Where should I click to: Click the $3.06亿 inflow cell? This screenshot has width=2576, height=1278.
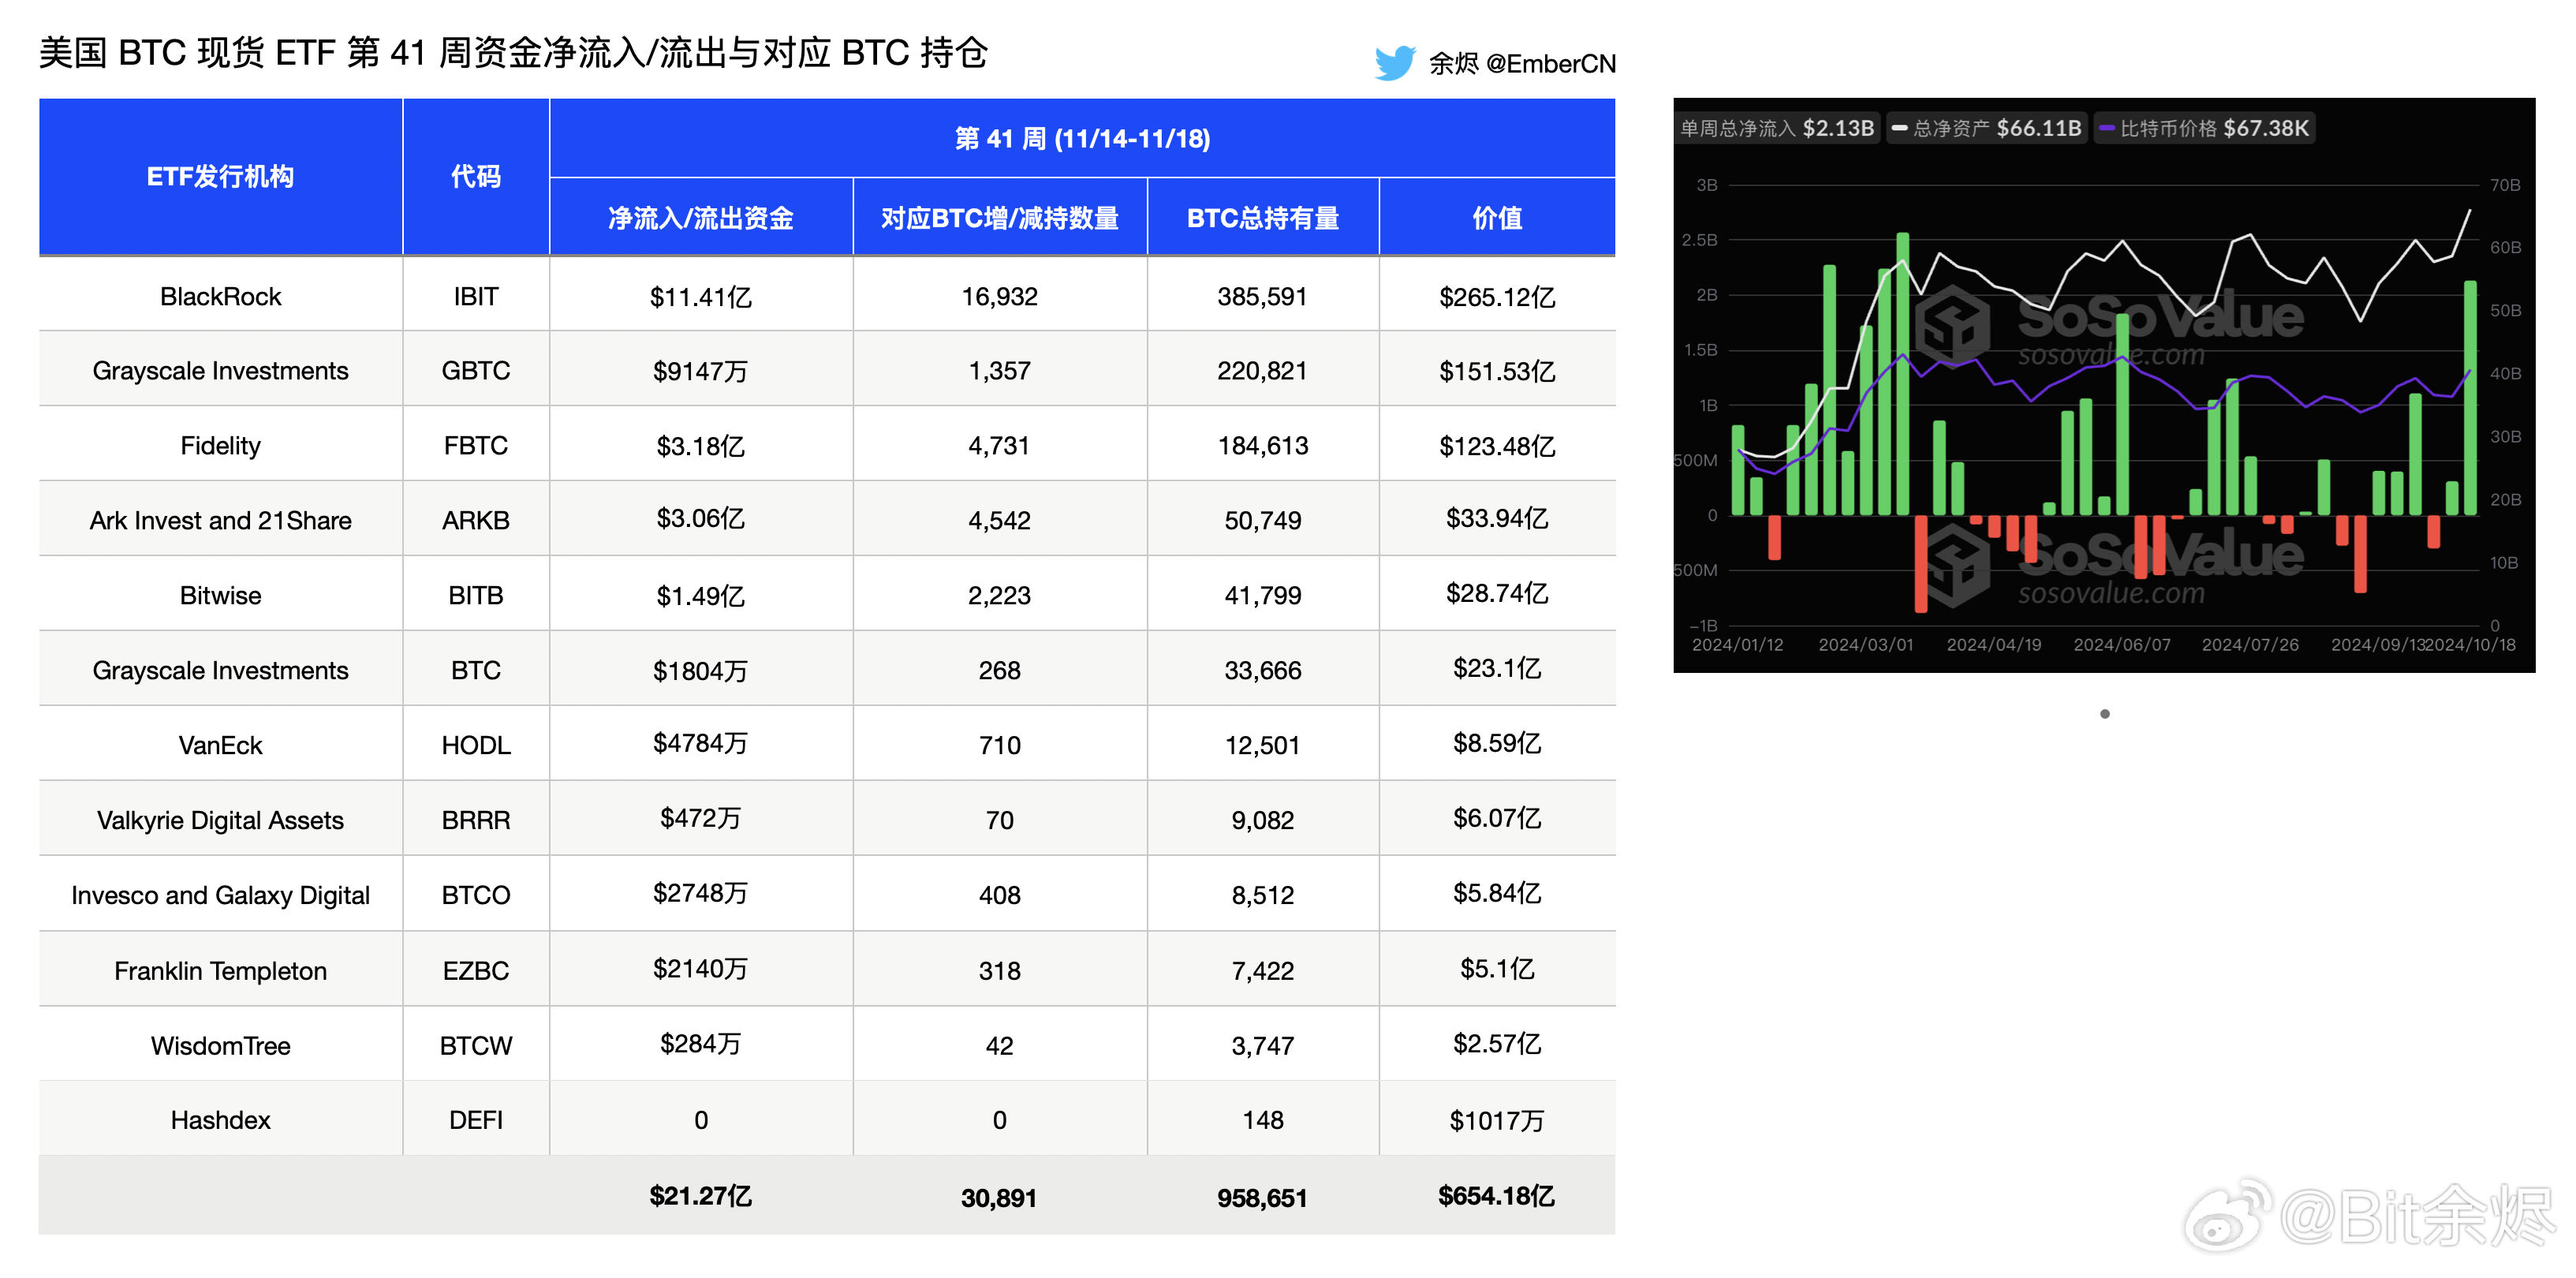[x=701, y=519]
